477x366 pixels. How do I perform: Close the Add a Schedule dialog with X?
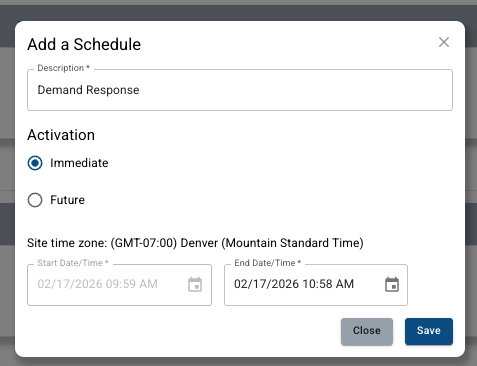pyautogui.click(x=444, y=42)
